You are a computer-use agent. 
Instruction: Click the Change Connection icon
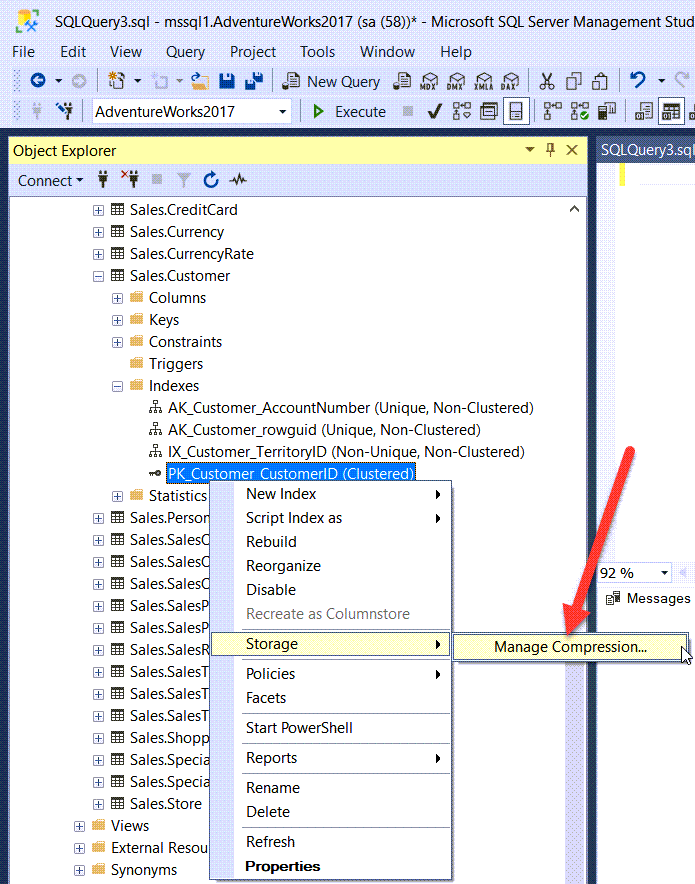pyautogui.click(x=65, y=110)
